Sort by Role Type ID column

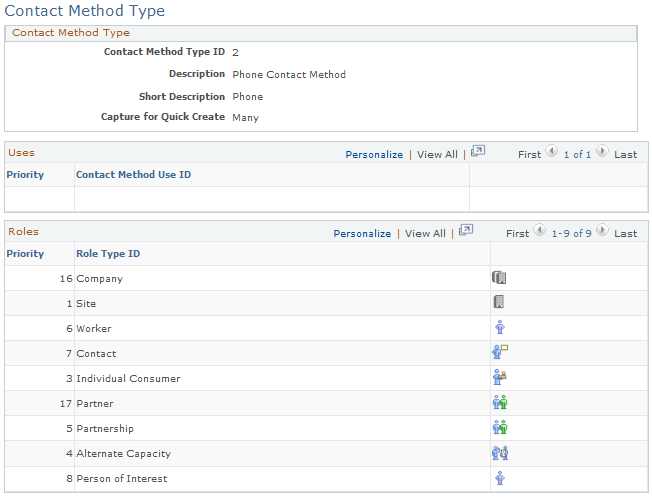(x=108, y=254)
